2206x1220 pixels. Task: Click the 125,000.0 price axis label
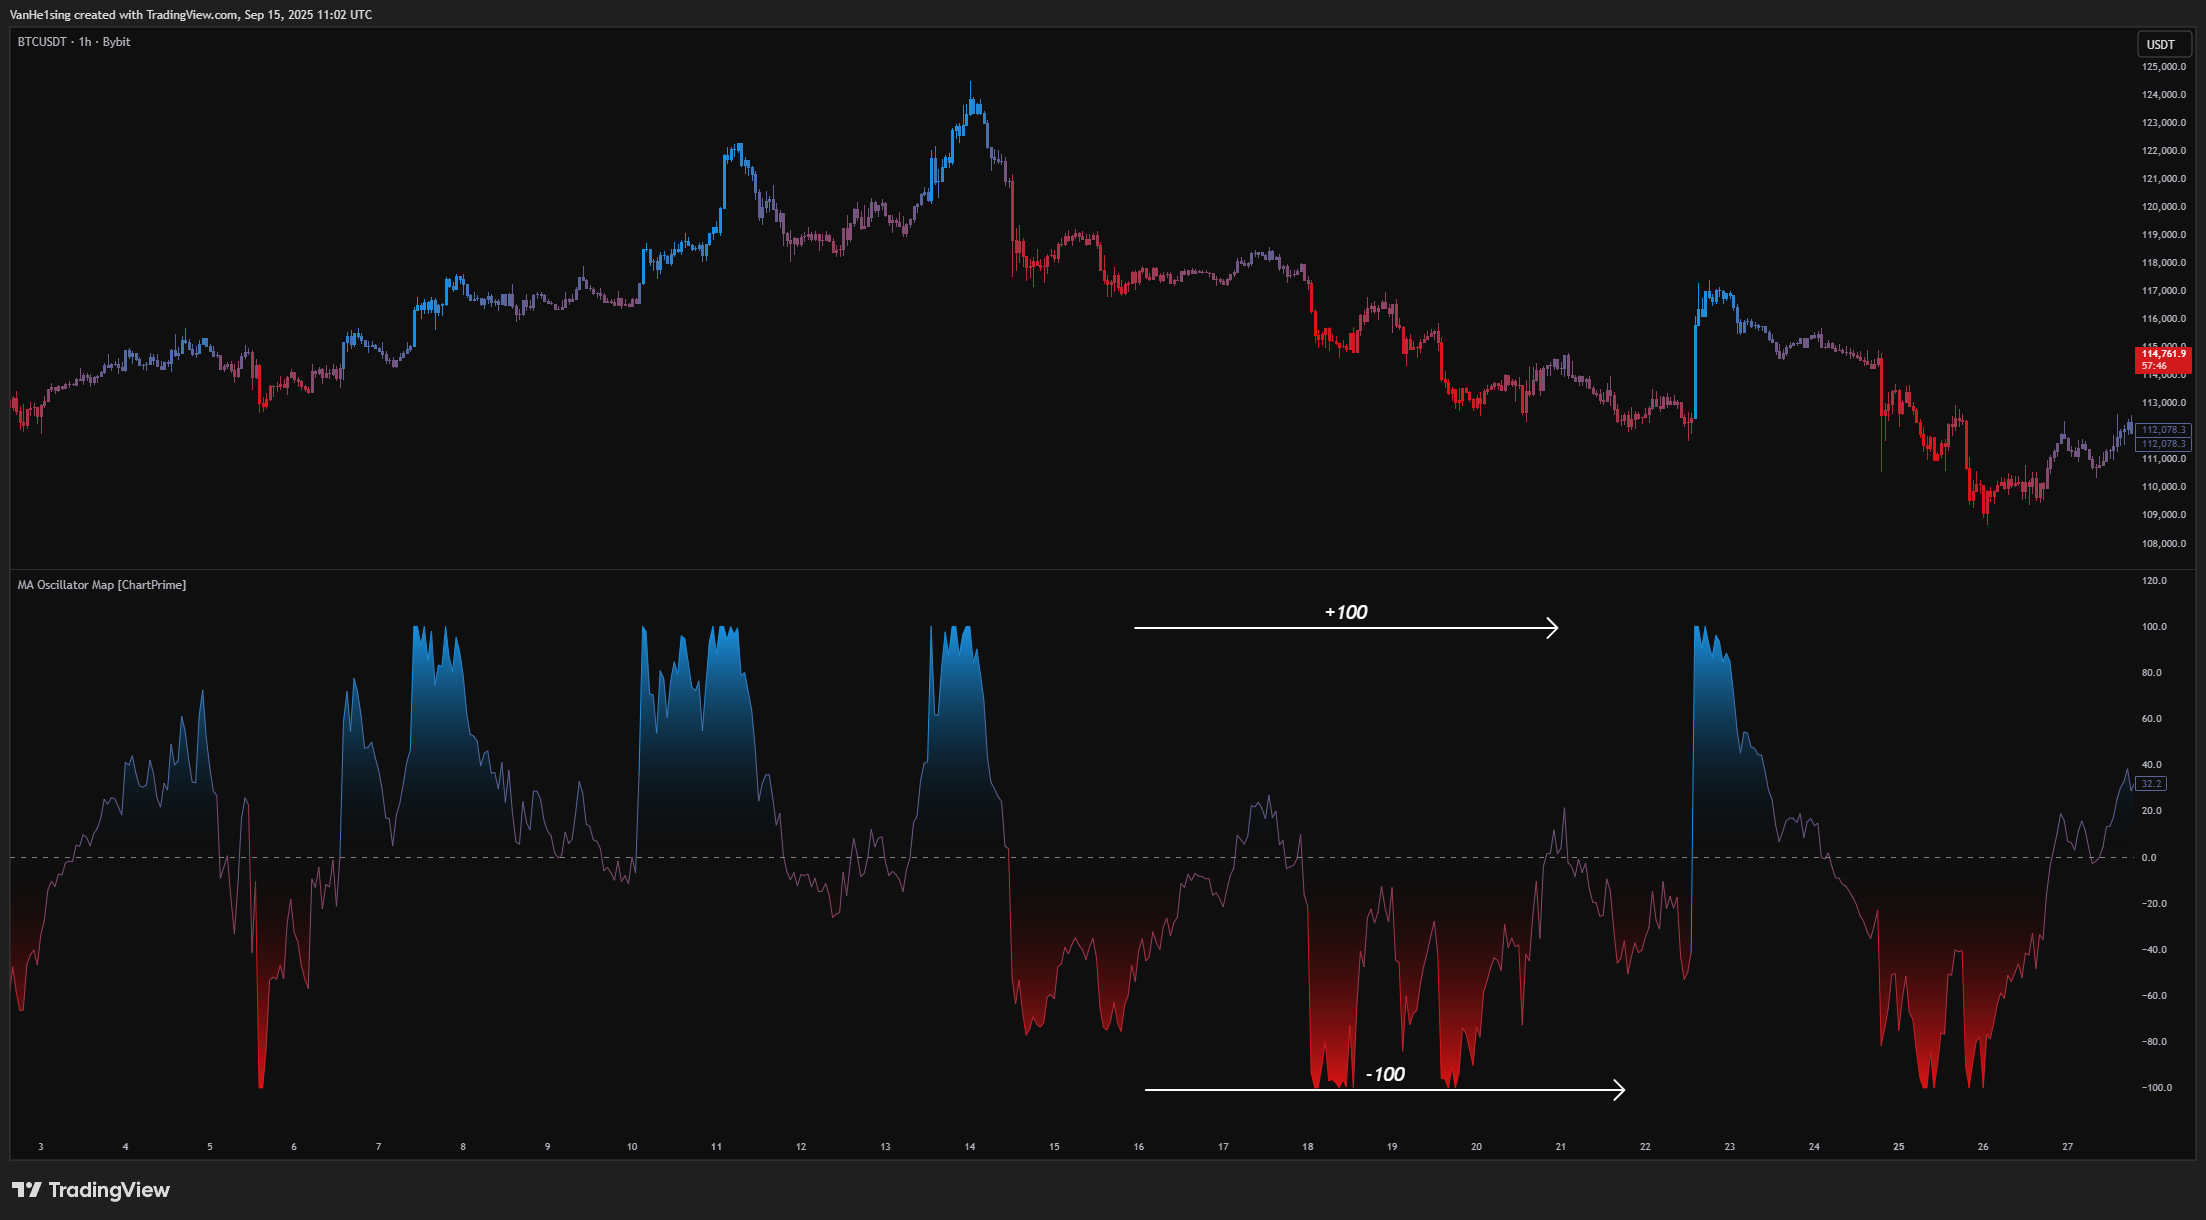coord(2164,67)
